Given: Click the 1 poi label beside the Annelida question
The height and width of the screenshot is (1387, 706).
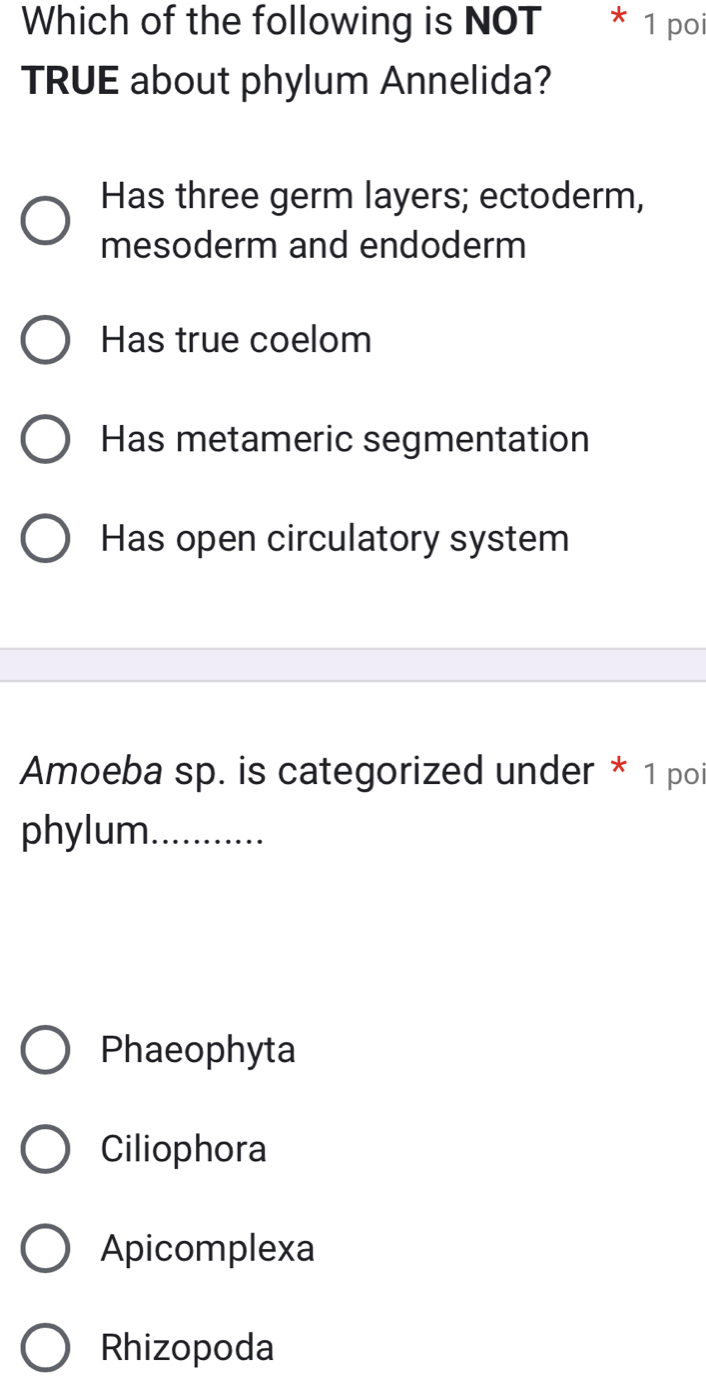Looking at the screenshot, I should [x=677, y=22].
